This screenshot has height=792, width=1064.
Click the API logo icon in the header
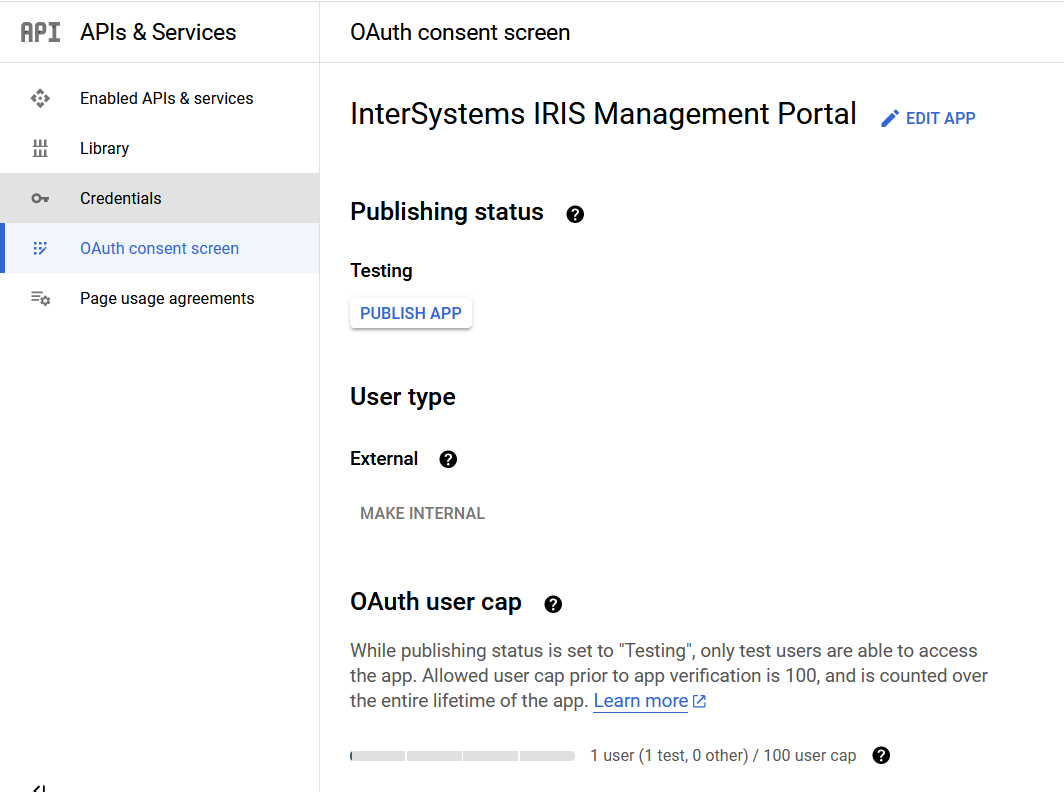40,32
